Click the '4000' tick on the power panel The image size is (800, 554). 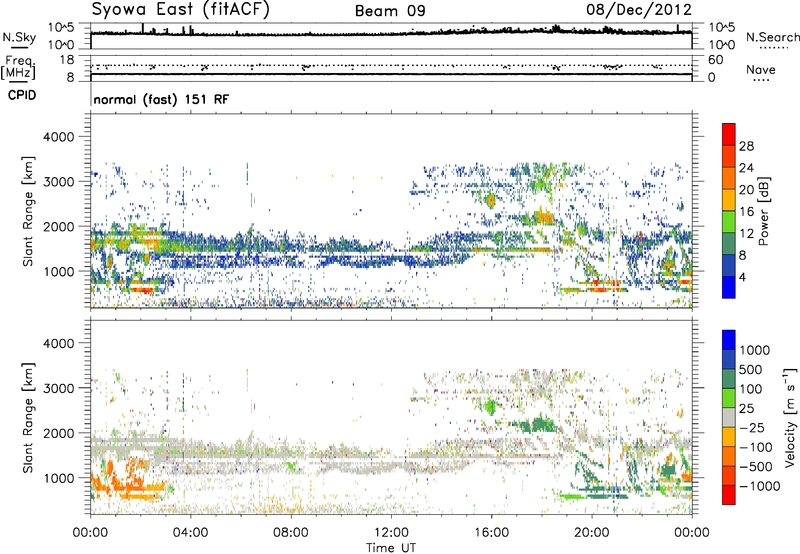click(x=58, y=137)
